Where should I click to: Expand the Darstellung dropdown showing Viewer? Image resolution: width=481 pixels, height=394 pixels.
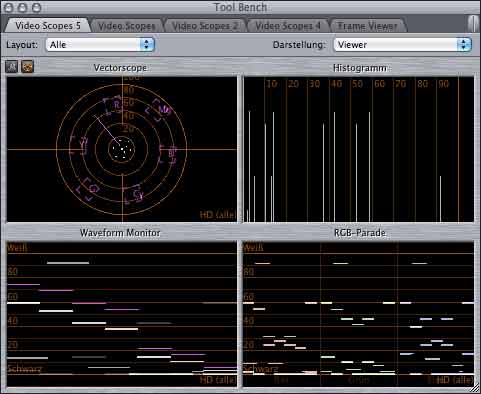402,45
